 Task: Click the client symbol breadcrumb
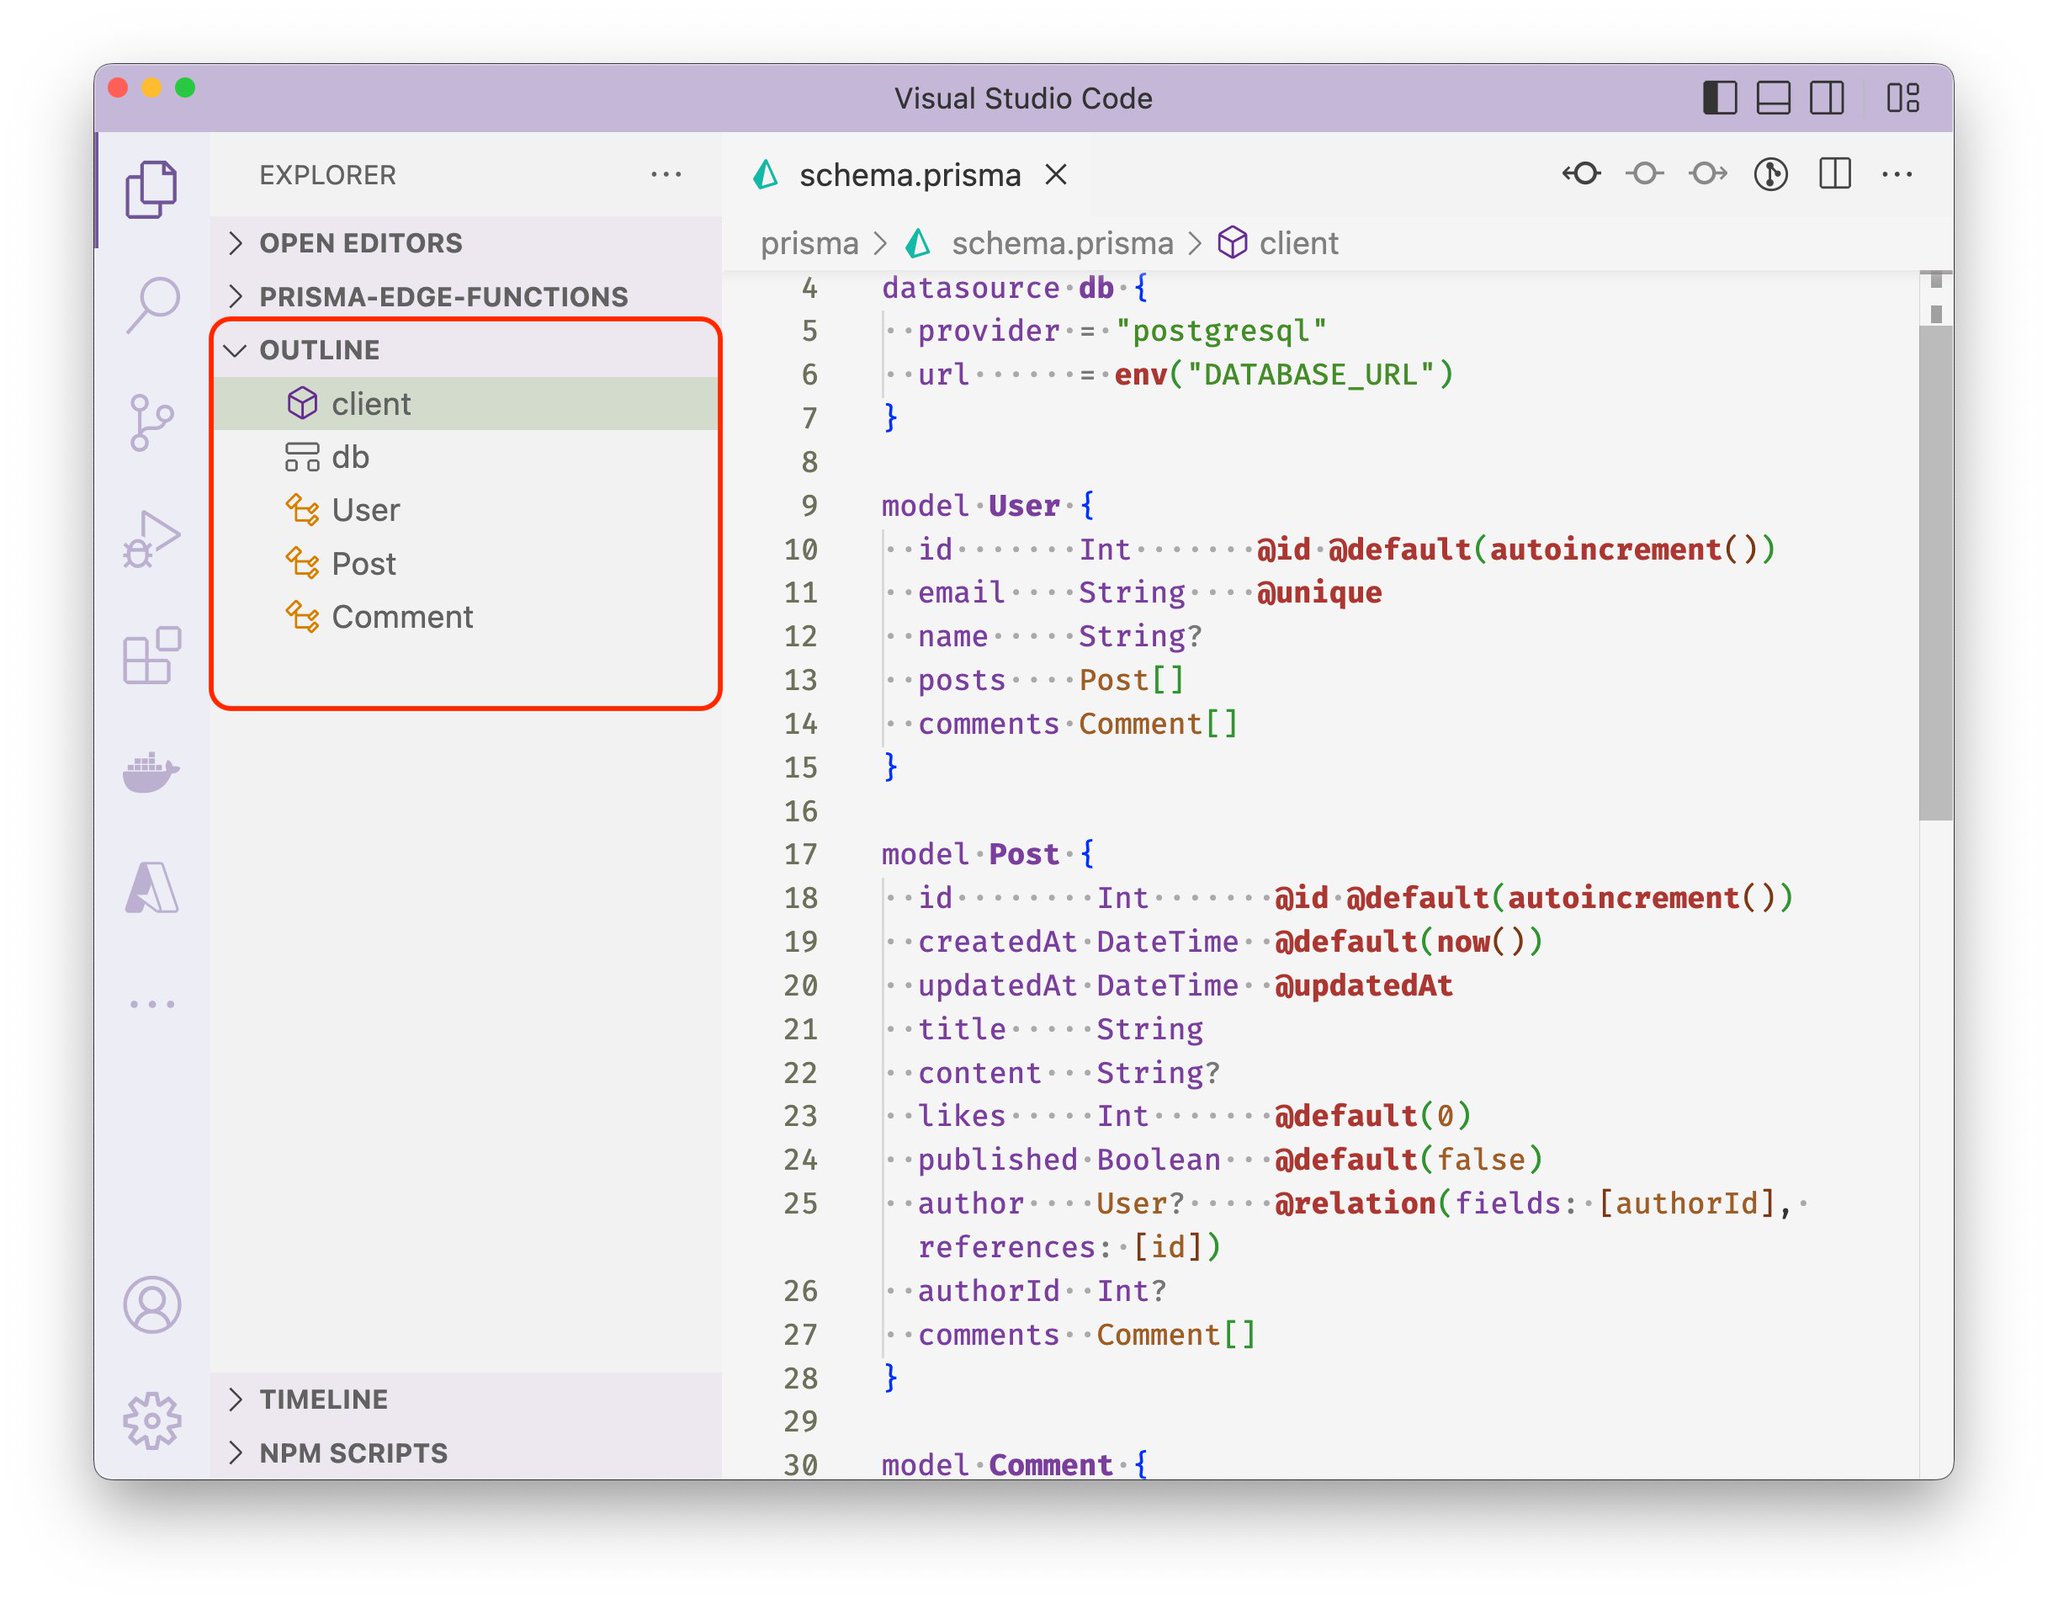tap(1298, 243)
